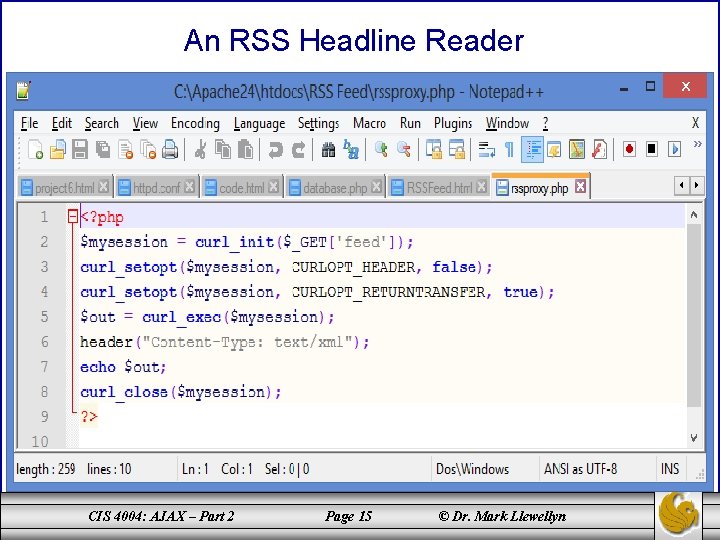
Task: Click the Dos\Windows line ending status
Action: coord(472,469)
